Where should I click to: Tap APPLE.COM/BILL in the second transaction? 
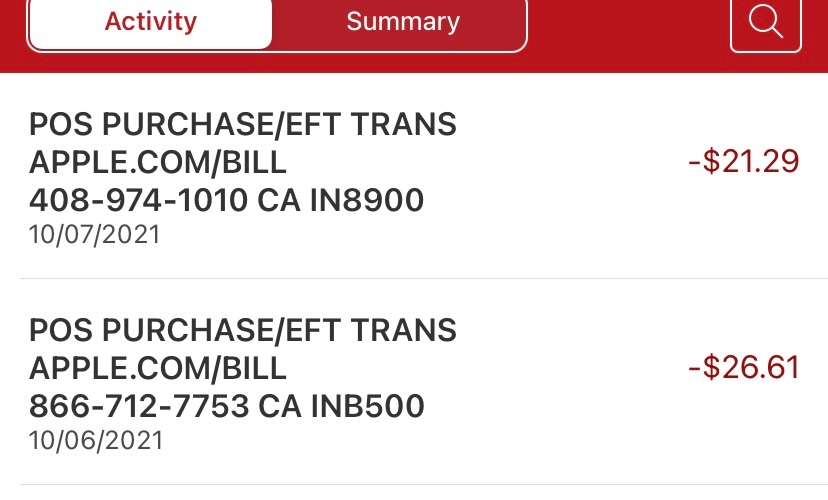pyautogui.click(x=158, y=368)
